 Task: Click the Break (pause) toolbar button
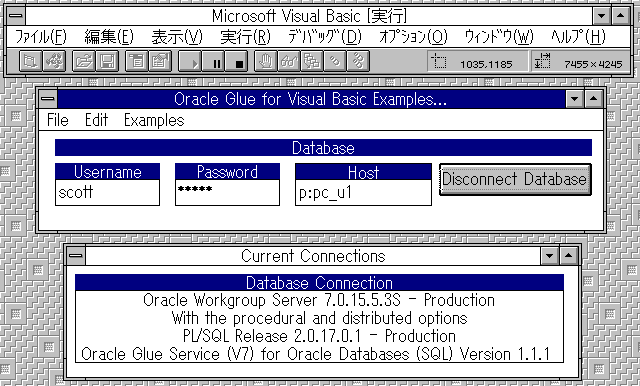coord(213,61)
